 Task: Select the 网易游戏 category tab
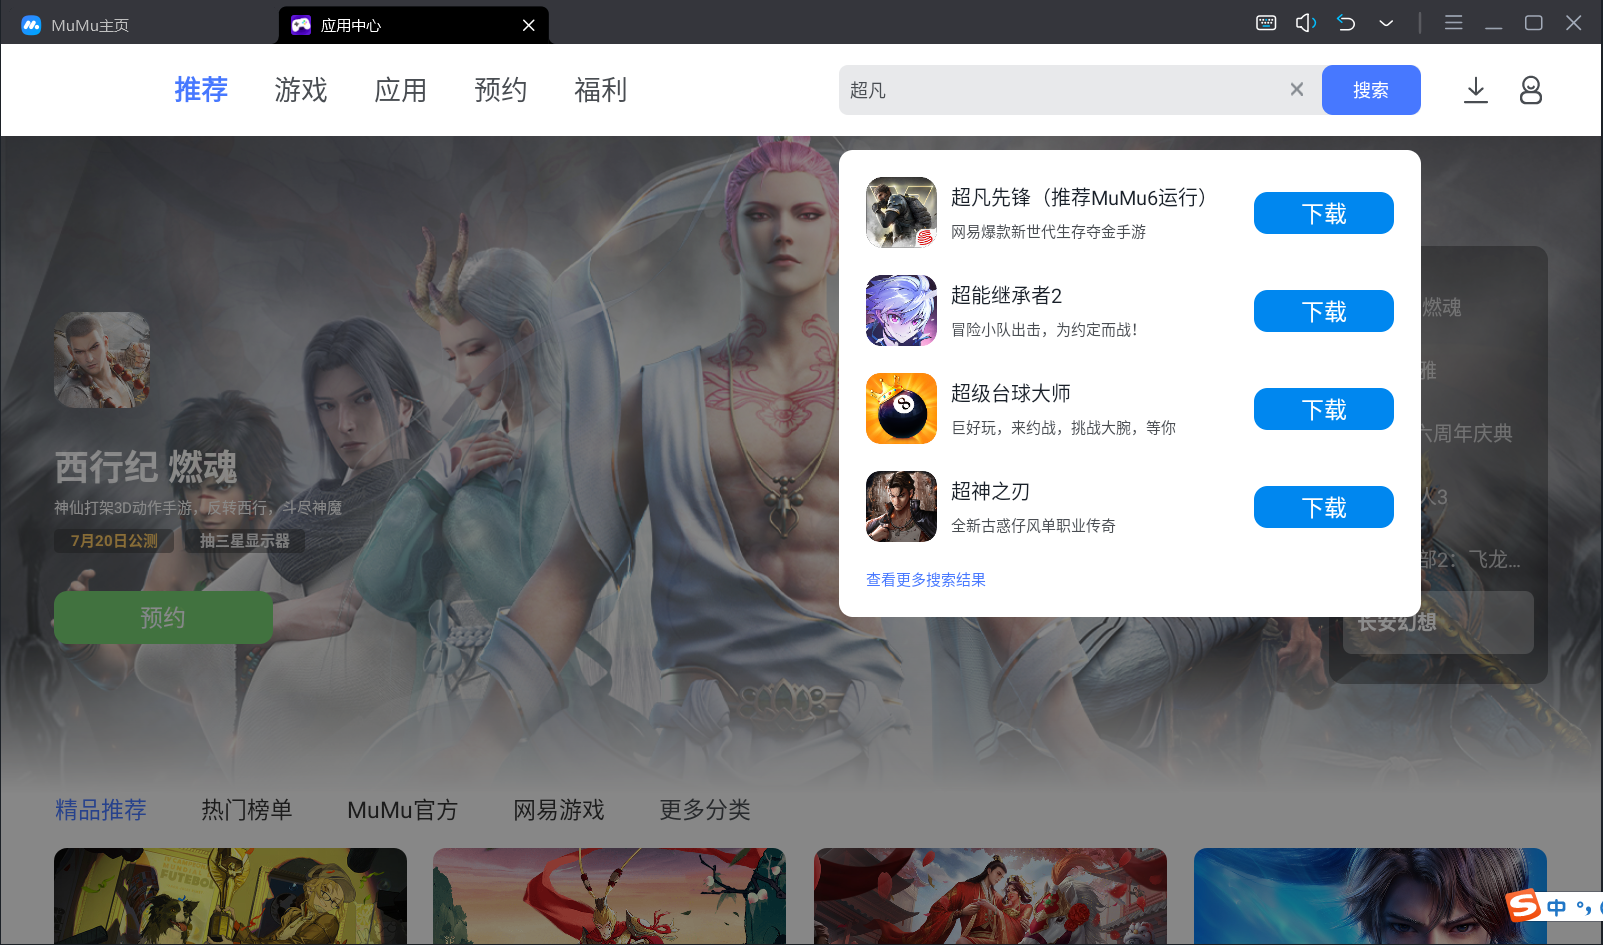click(x=559, y=810)
